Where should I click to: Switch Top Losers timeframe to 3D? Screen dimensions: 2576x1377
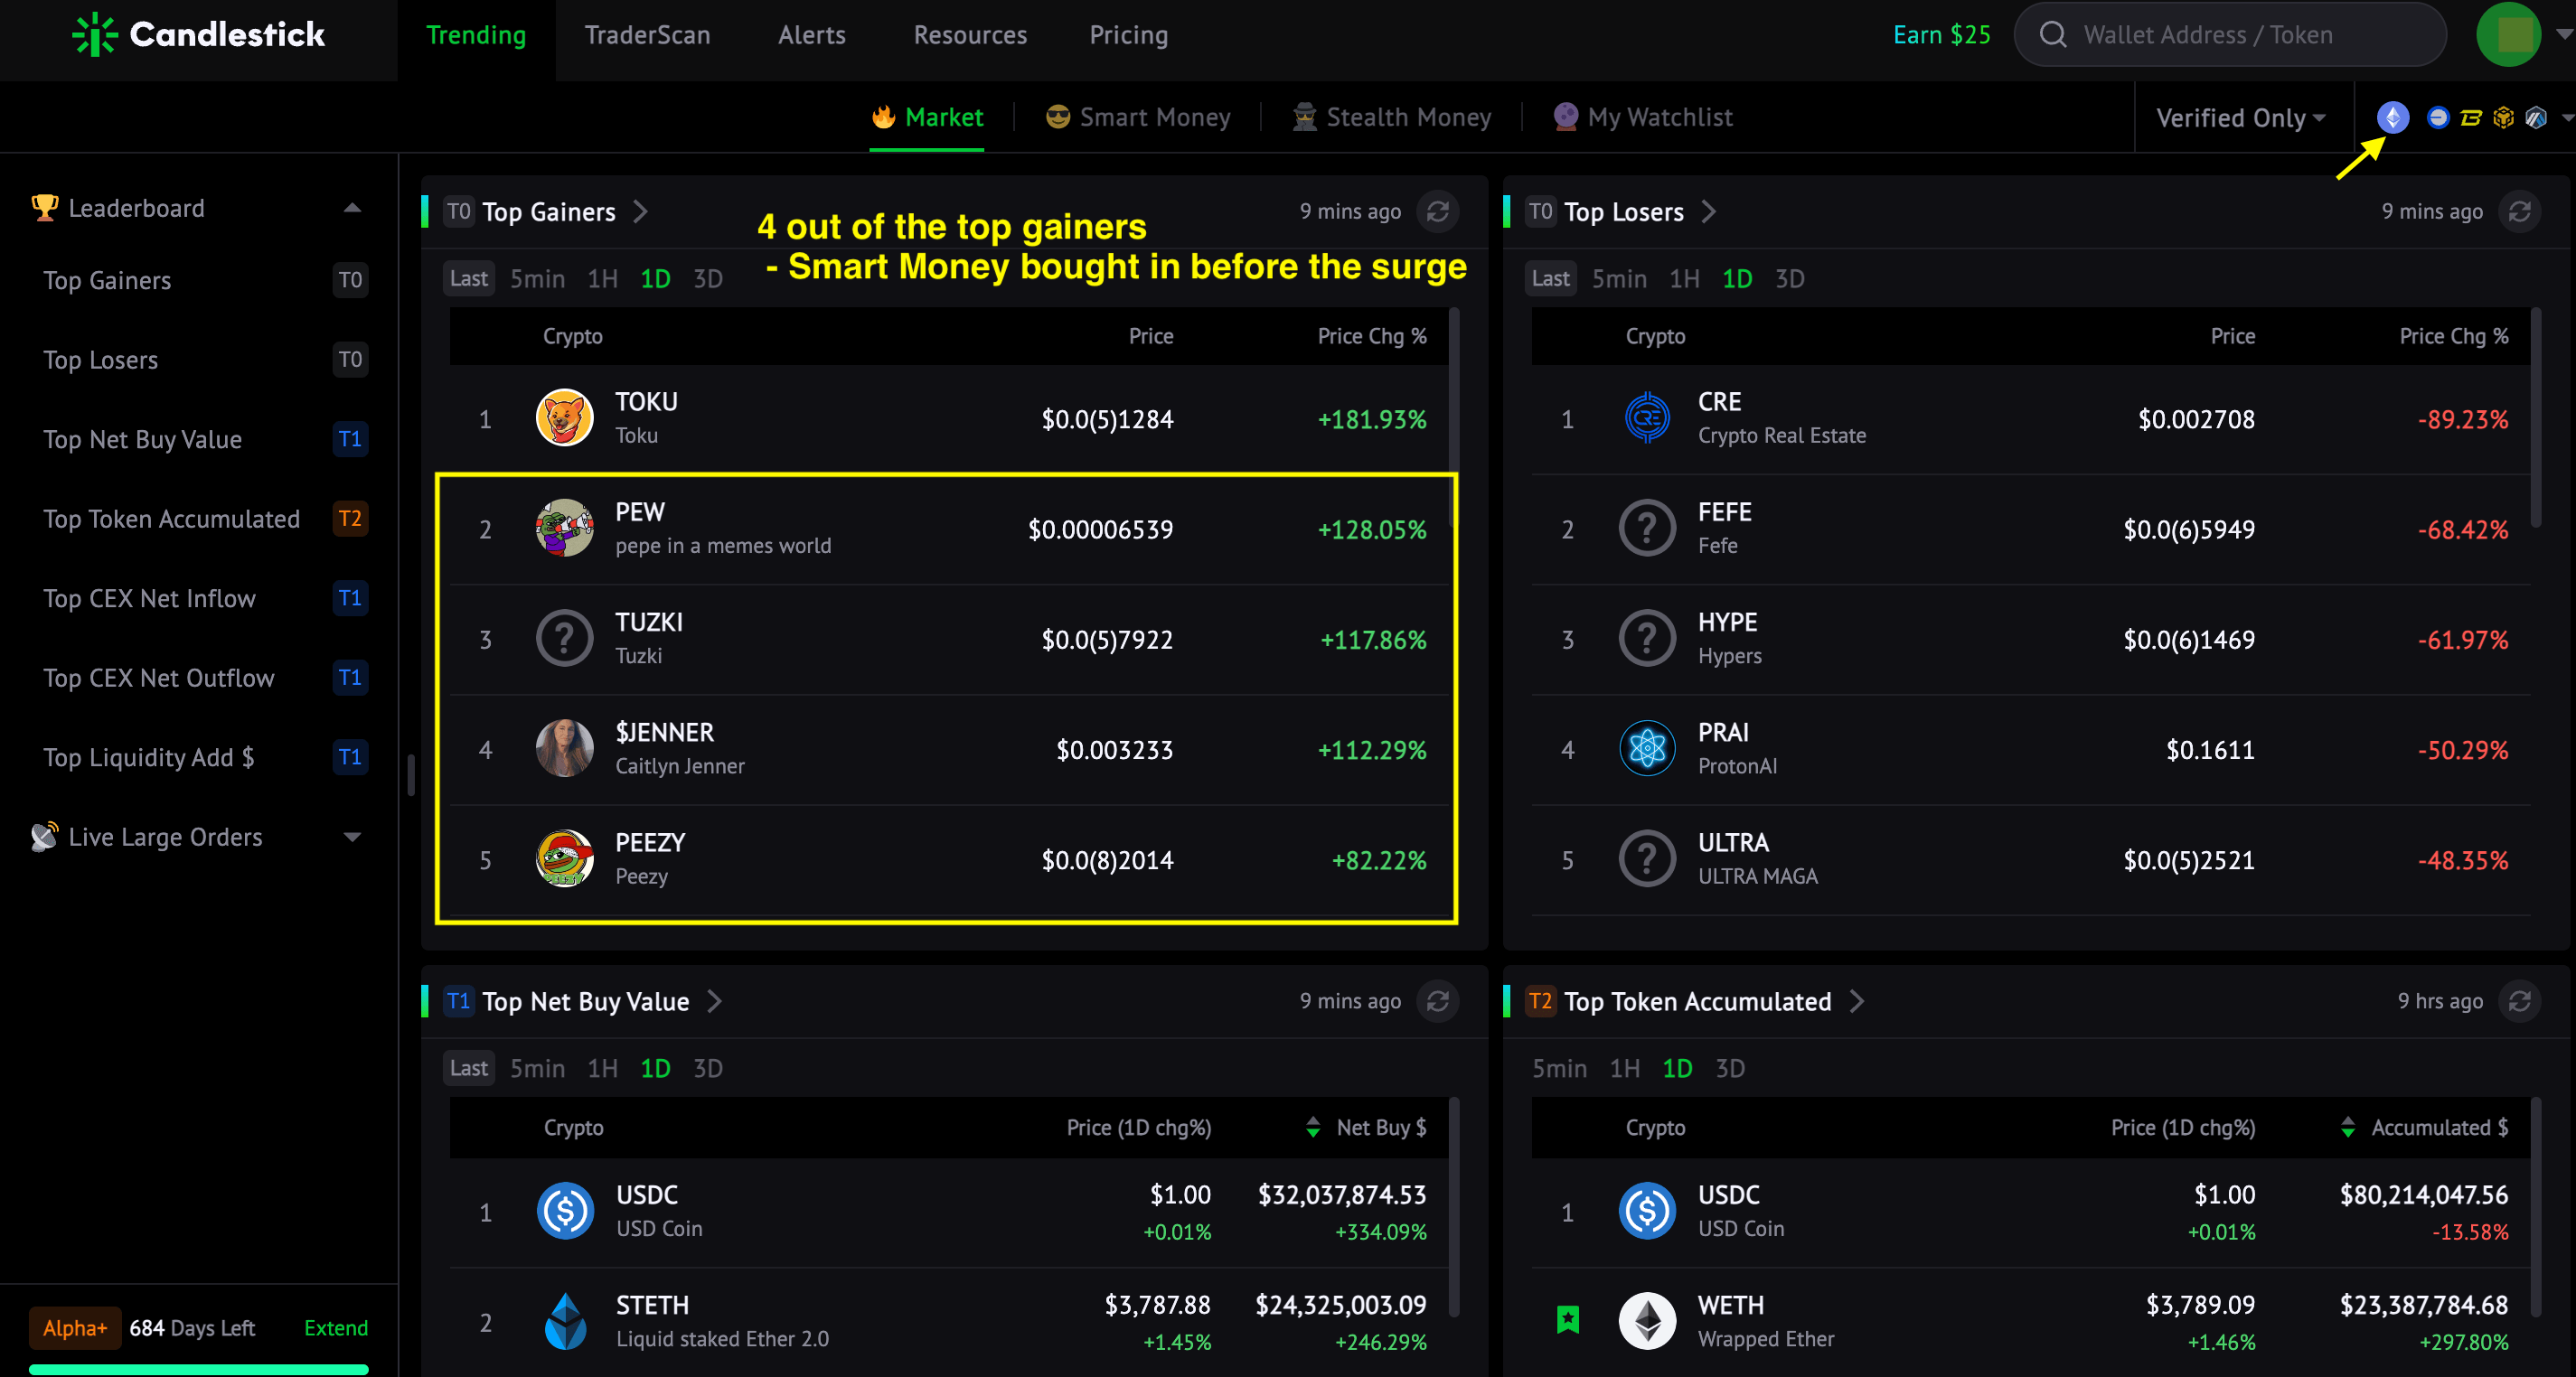pos(1789,279)
